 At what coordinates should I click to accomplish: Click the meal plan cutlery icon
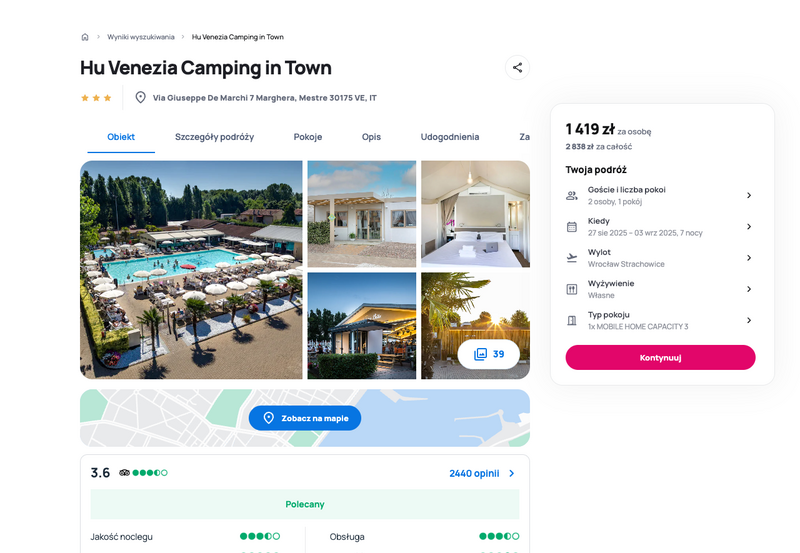point(572,289)
